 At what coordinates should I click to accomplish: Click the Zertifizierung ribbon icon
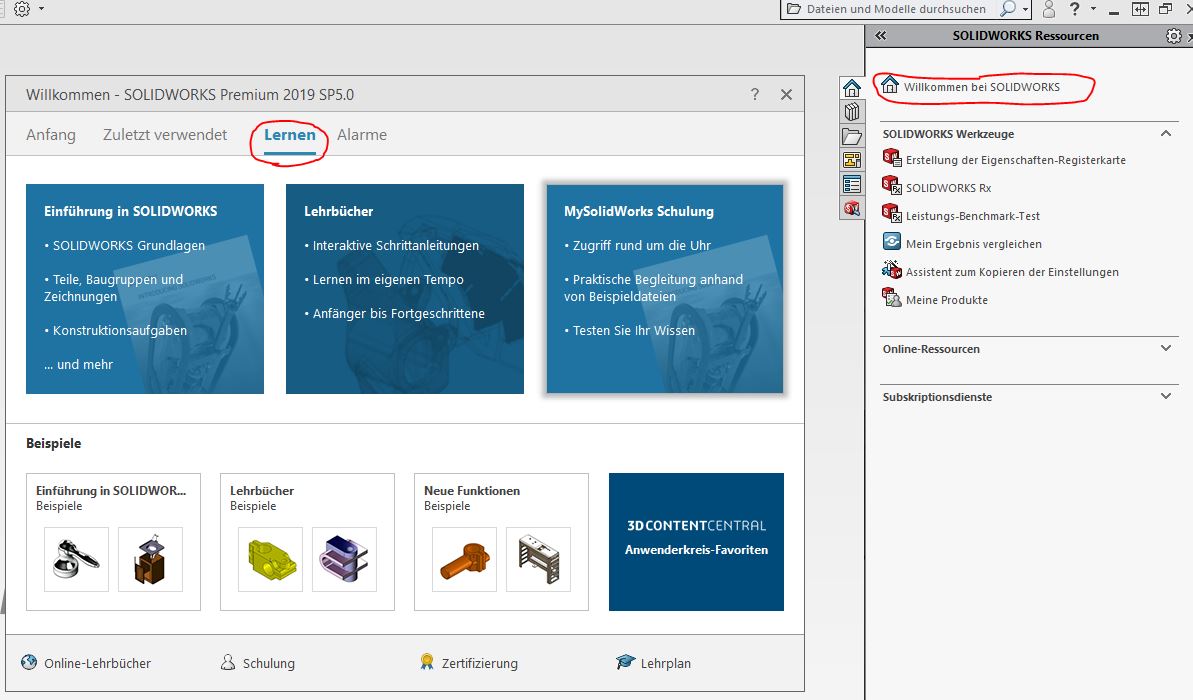pyautogui.click(x=427, y=662)
